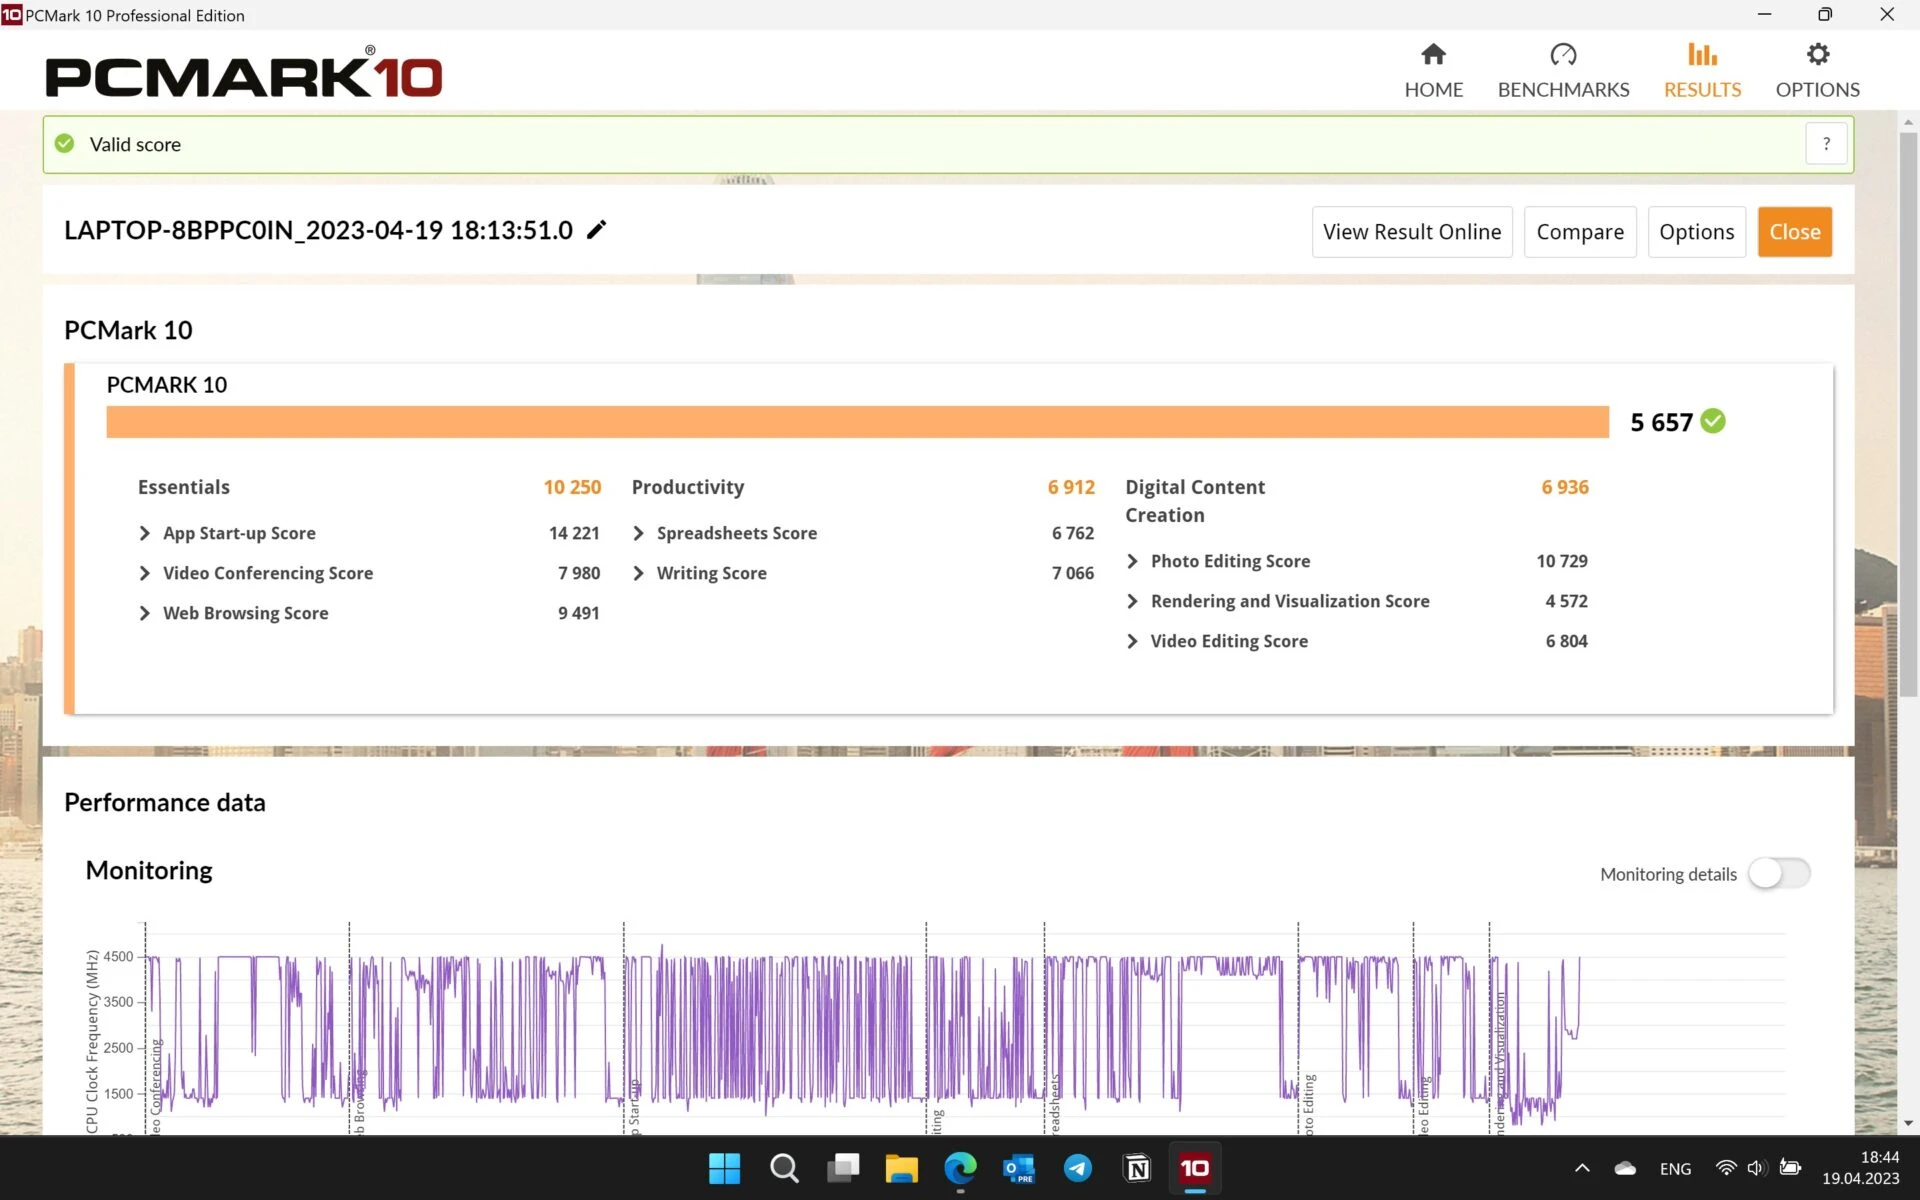1920x1200 pixels.
Task: Click the Valid score help question mark
Action: click(x=1826, y=144)
